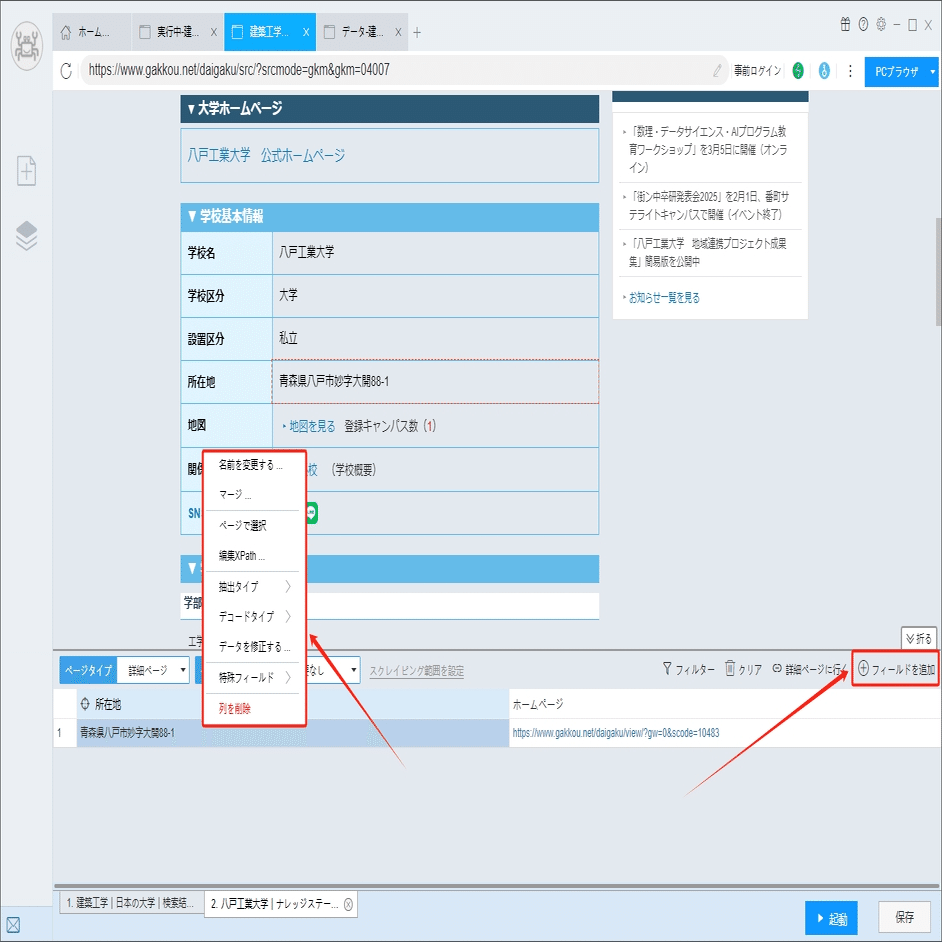Open the PCブラウザ dropdown arrow

click(932, 71)
